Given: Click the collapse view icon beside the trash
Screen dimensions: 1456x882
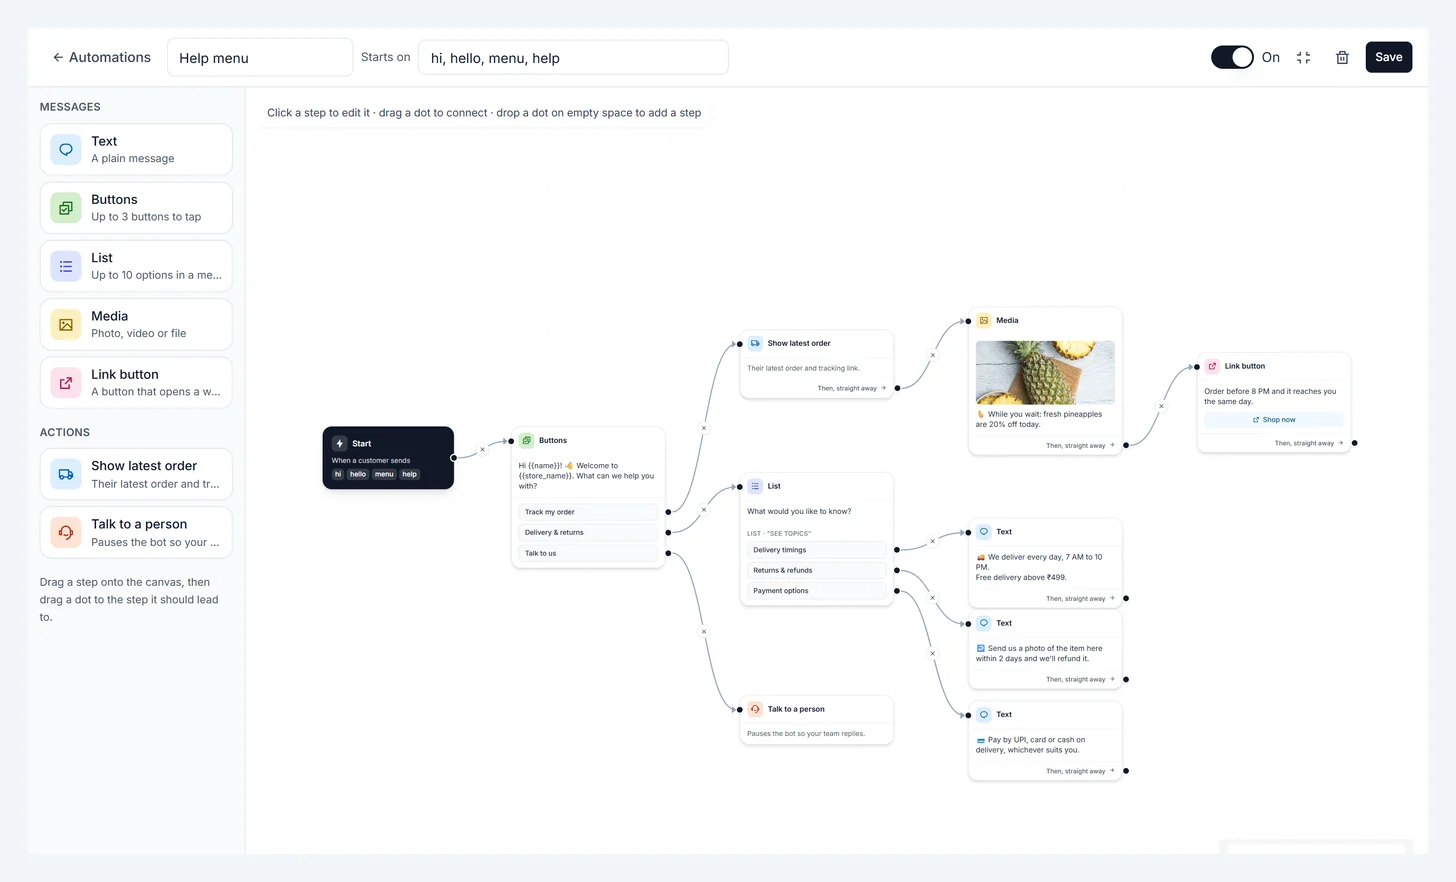Looking at the screenshot, I should [x=1303, y=58].
